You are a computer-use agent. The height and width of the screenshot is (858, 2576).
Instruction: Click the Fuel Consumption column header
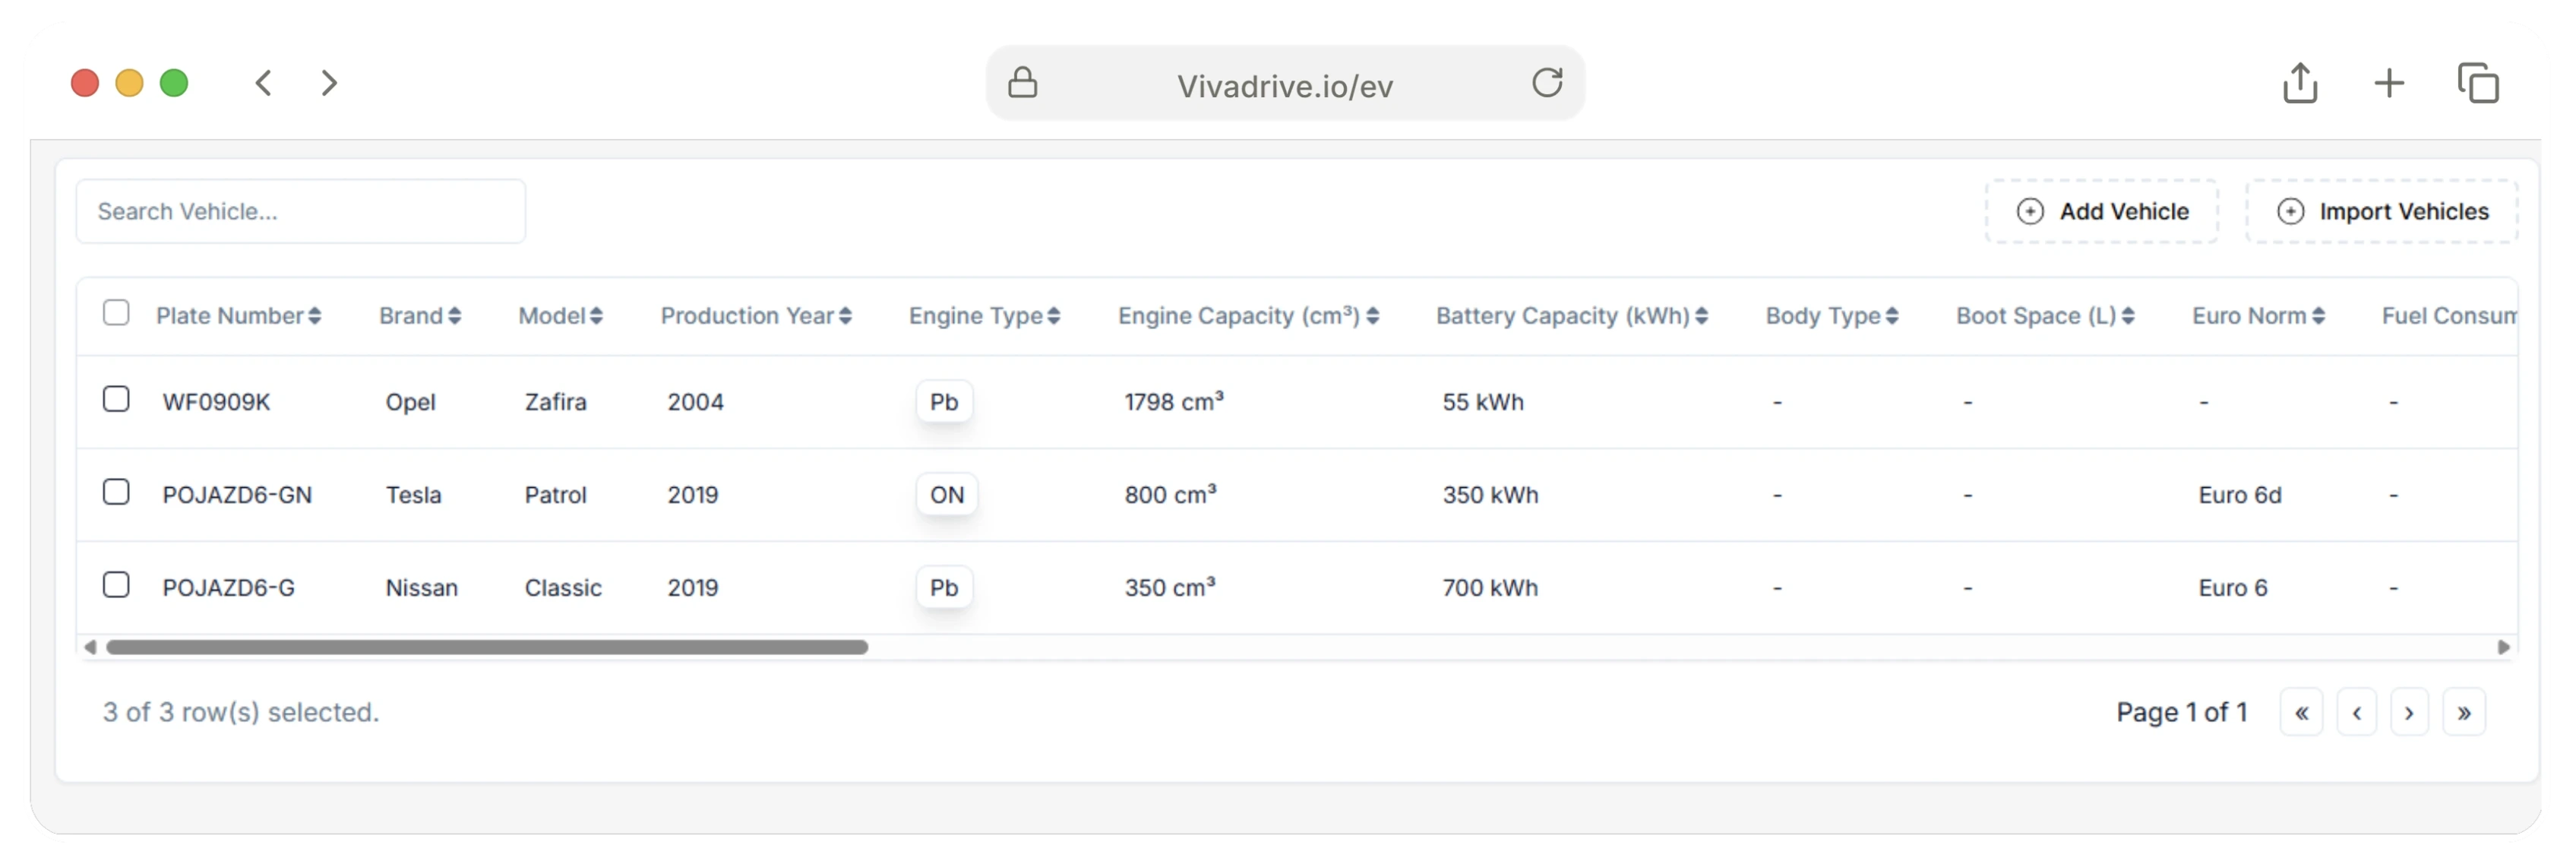click(x=2449, y=316)
